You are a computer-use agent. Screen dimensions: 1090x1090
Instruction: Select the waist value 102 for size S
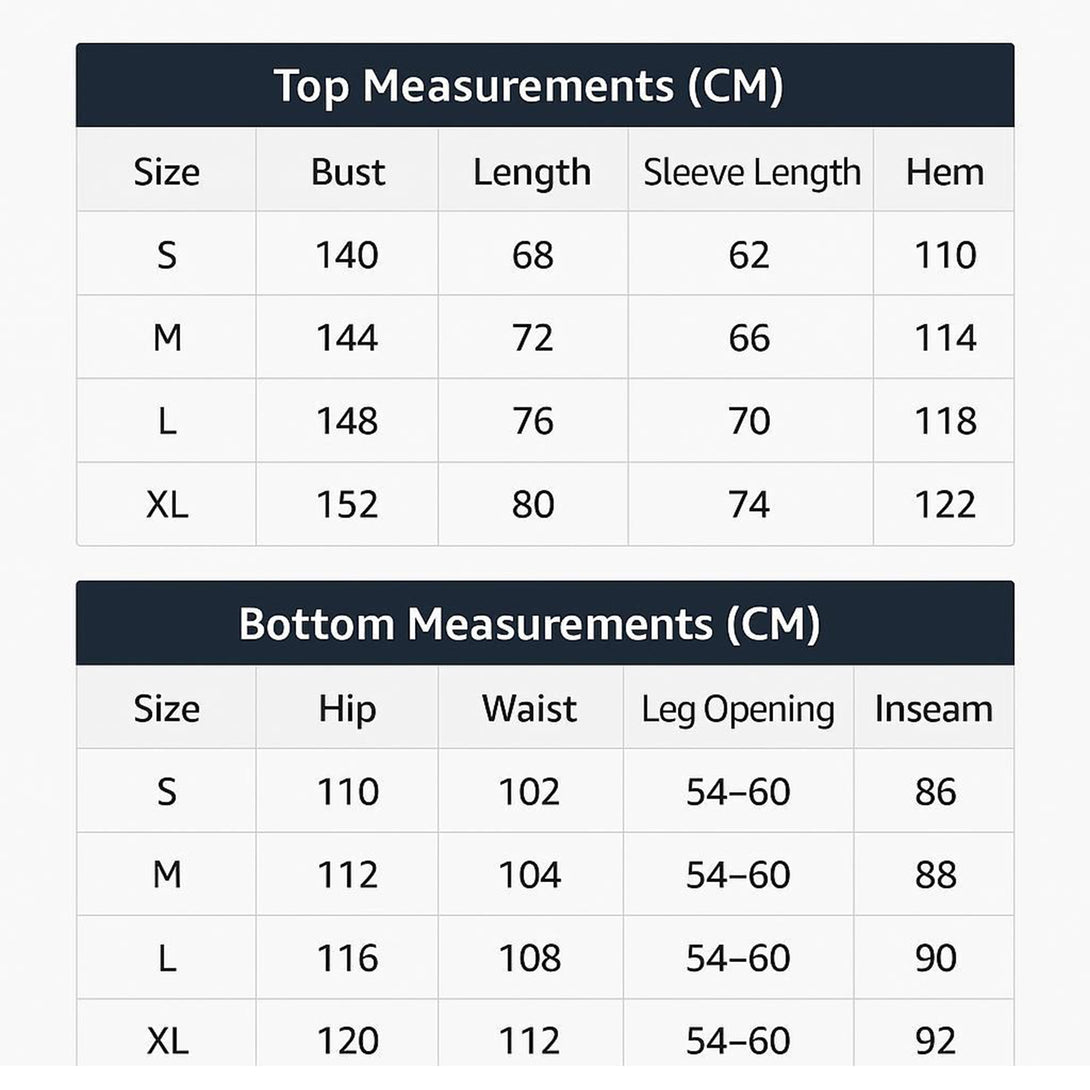point(529,792)
